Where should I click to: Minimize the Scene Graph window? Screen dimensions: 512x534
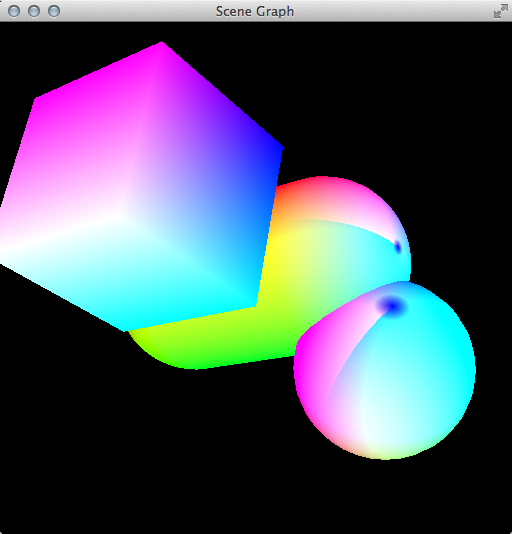click(x=34, y=11)
